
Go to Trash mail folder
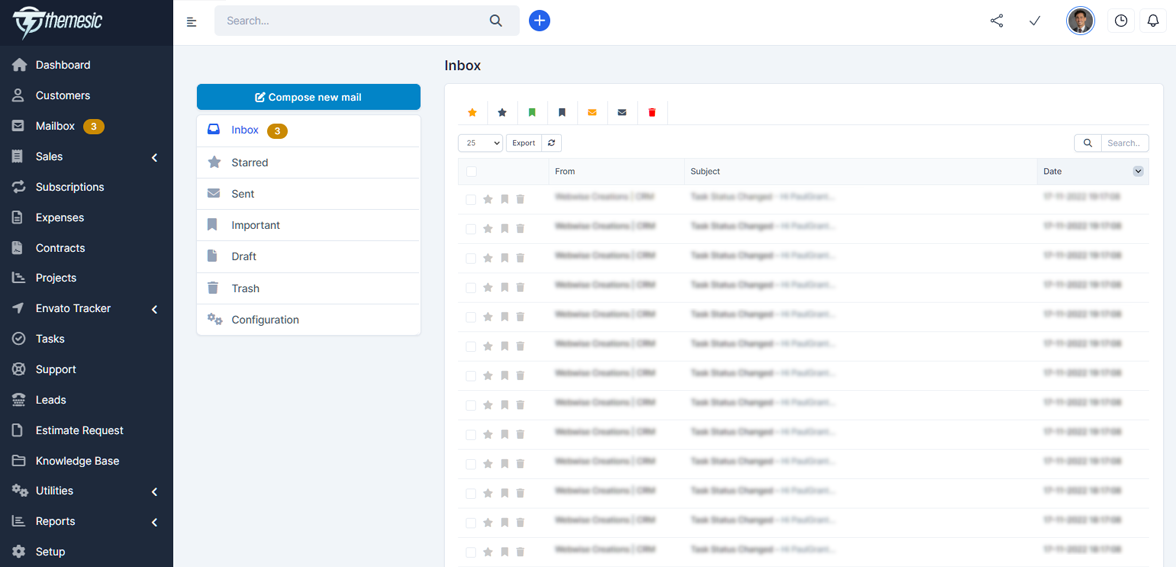point(245,289)
